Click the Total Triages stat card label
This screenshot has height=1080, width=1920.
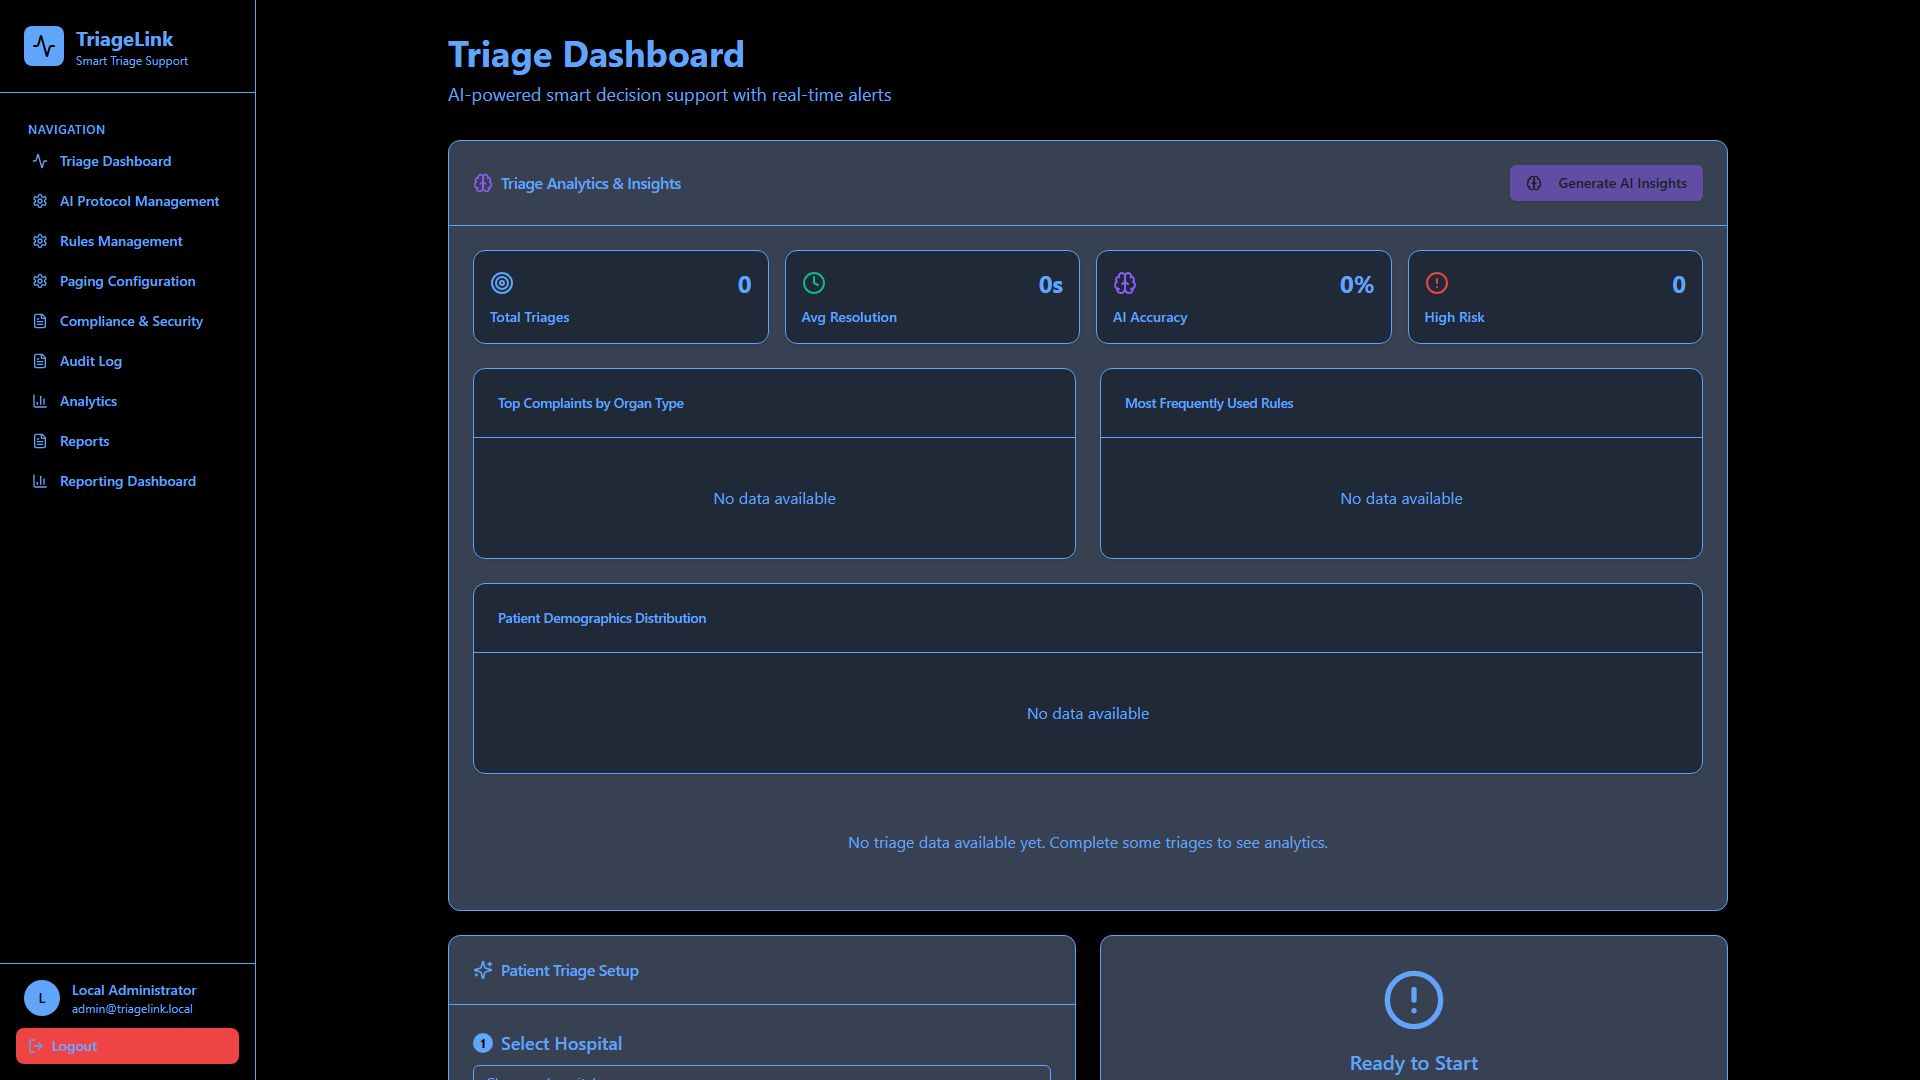pyautogui.click(x=530, y=317)
